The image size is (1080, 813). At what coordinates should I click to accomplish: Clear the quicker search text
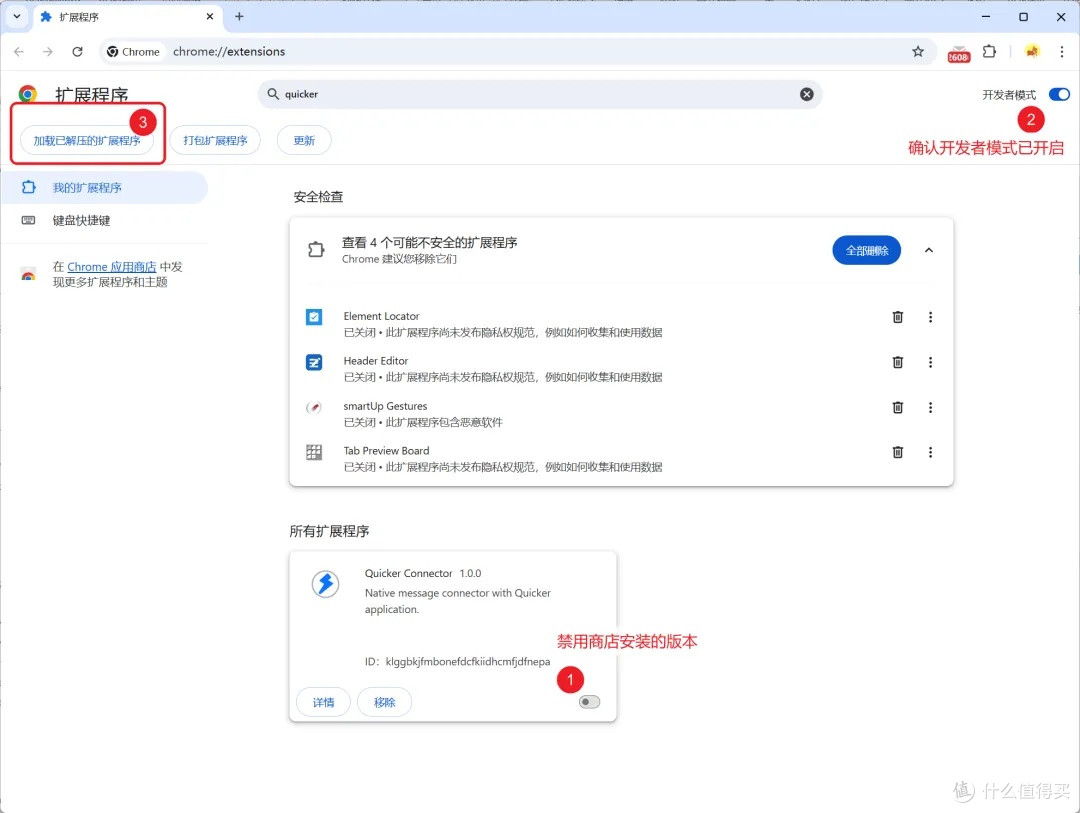coord(807,94)
